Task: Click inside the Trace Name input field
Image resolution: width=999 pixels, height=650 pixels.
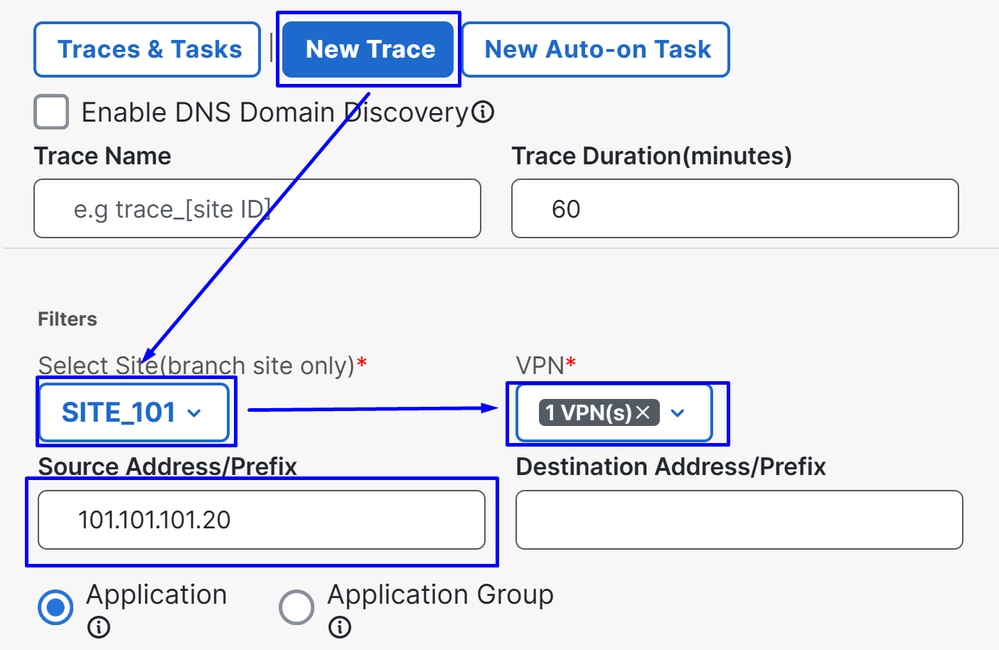Action: (x=255, y=208)
